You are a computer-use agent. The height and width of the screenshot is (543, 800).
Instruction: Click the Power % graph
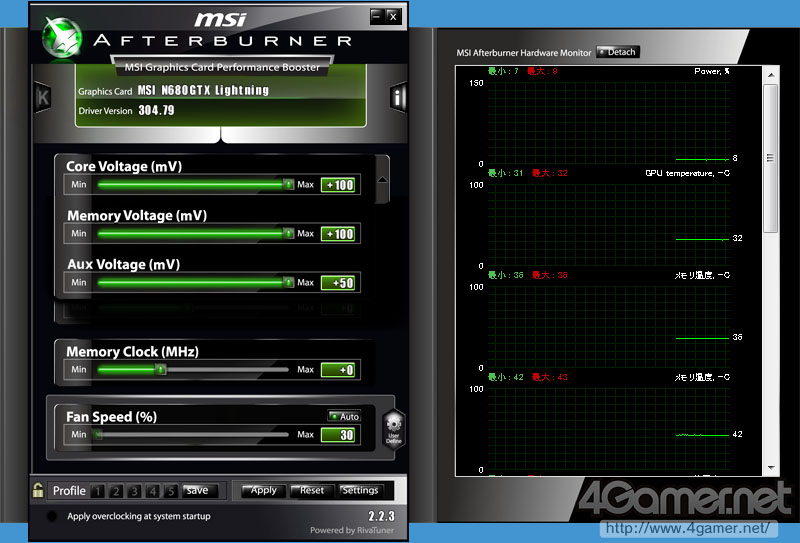(x=608, y=123)
